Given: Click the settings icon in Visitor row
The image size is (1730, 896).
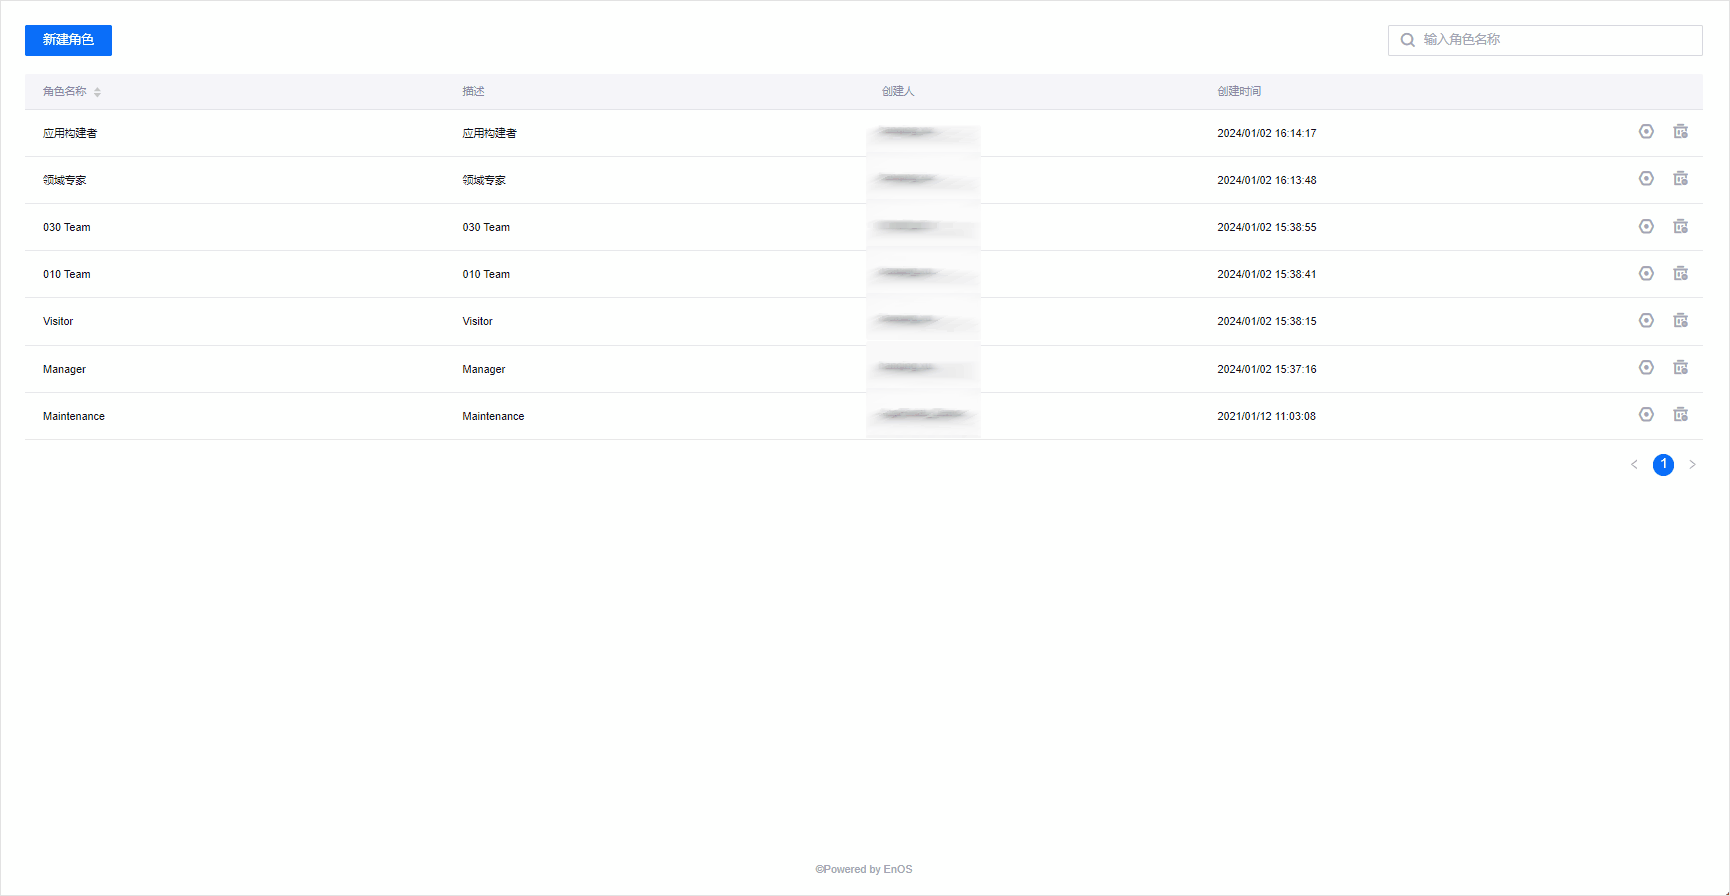Looking at the screenshot, I should coord(1646,321).
